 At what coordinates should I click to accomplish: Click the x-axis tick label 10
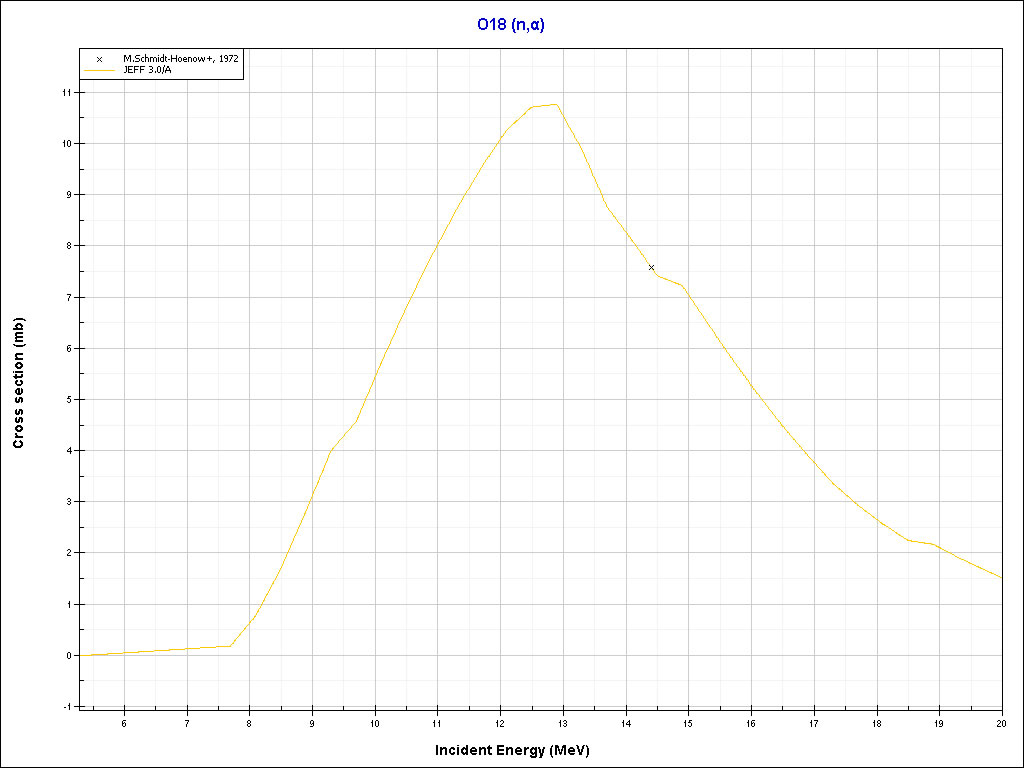coord(375,724)
